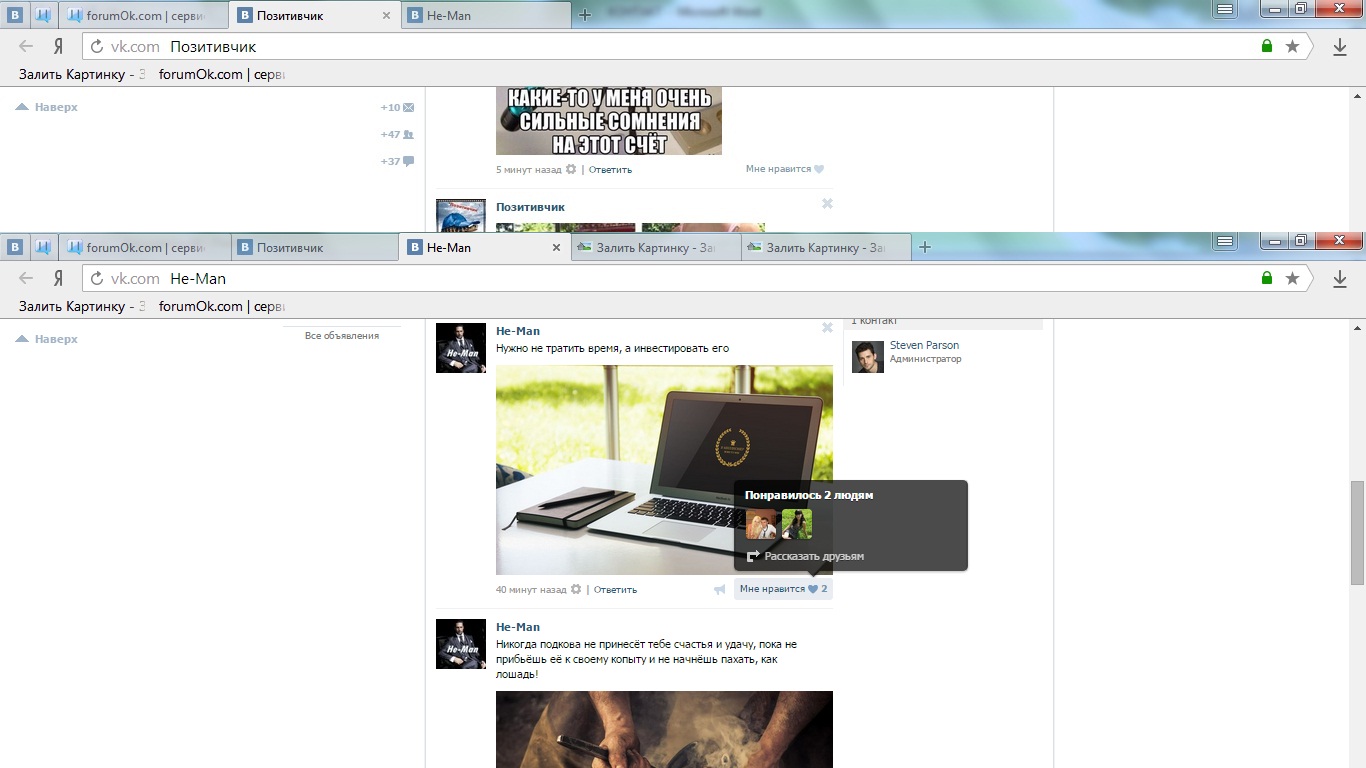The image size is (1366, 768).
Task: Click Yandex Я logo in He-Man window
Action: coord(59,278)
